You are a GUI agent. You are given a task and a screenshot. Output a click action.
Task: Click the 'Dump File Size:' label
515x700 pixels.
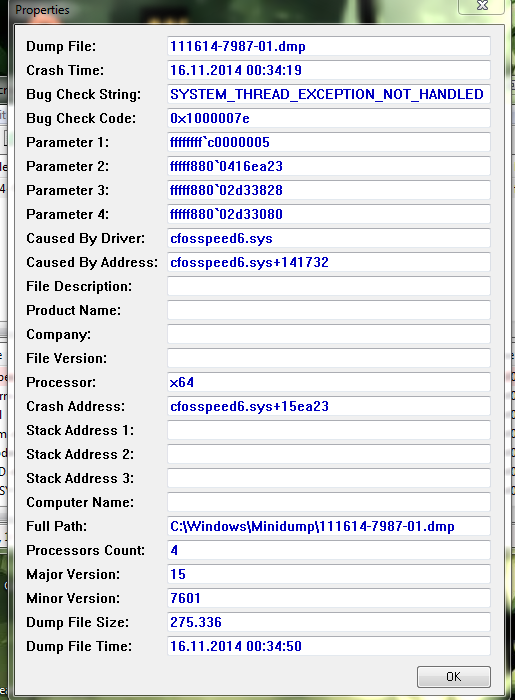(78, 622)
